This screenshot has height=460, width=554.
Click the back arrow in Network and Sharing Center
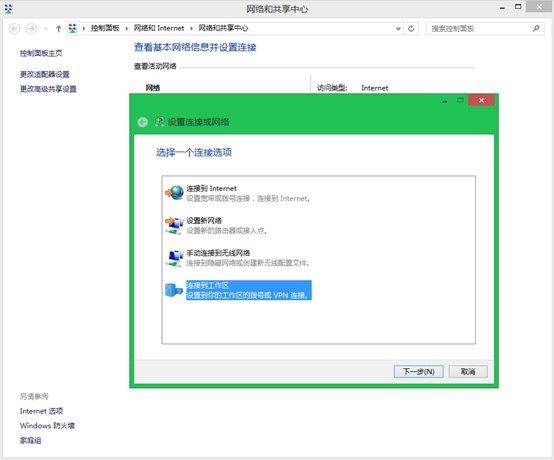[x=14, y=28]
